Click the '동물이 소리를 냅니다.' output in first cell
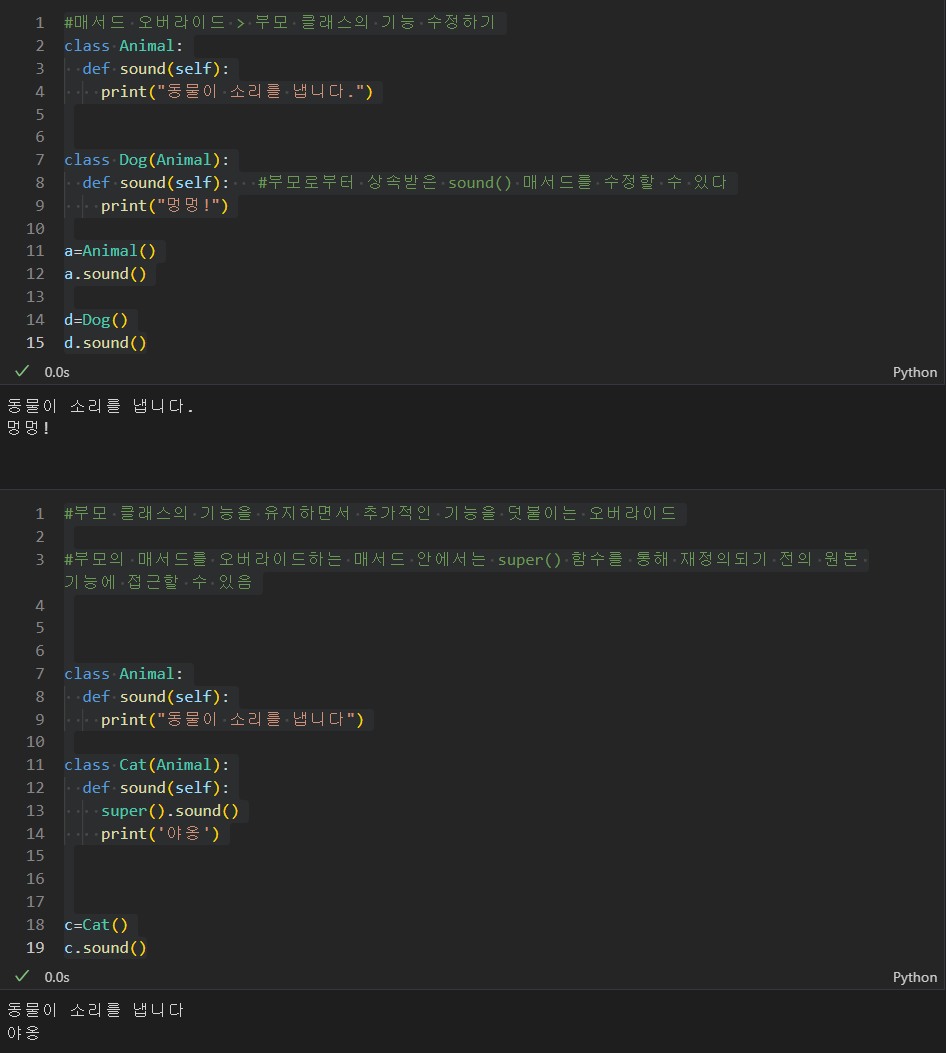 coord(101,406)
